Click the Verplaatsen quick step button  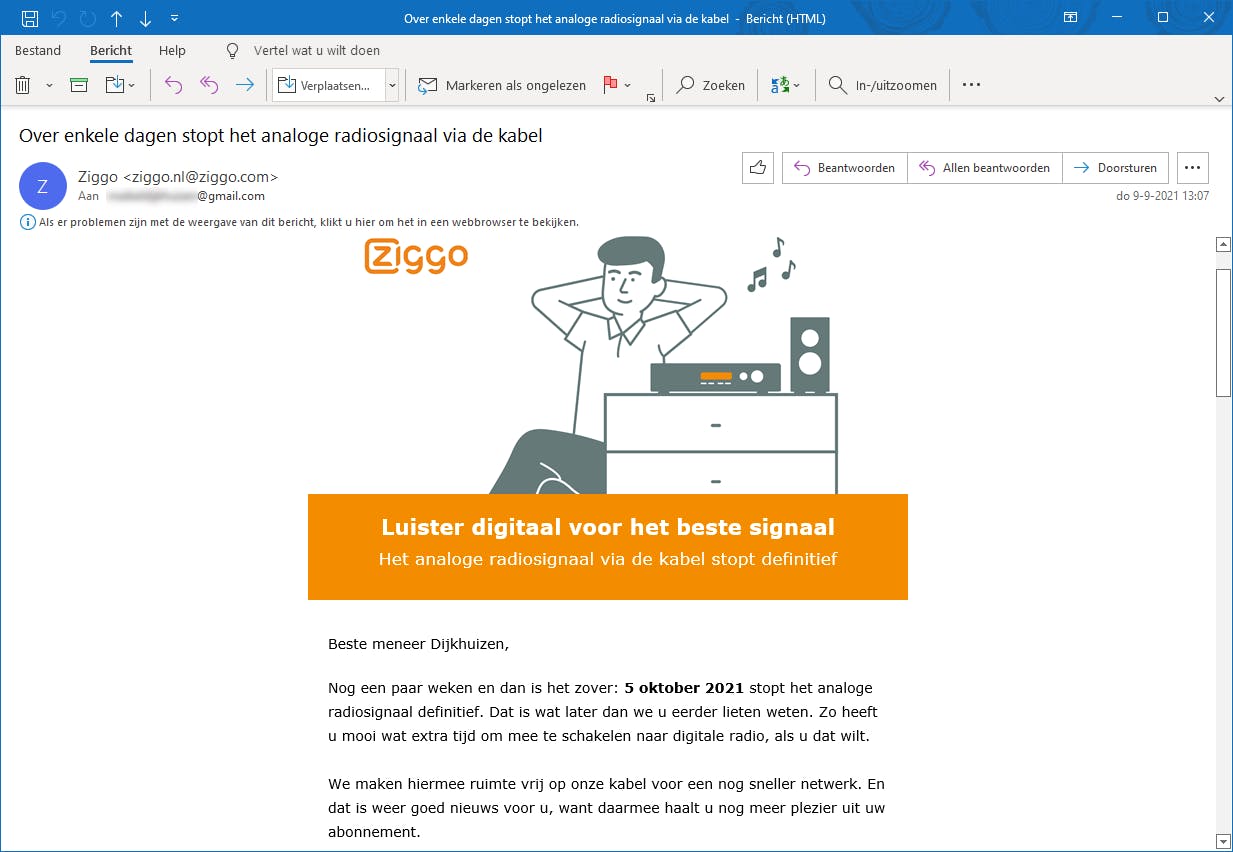click(329, 85)
